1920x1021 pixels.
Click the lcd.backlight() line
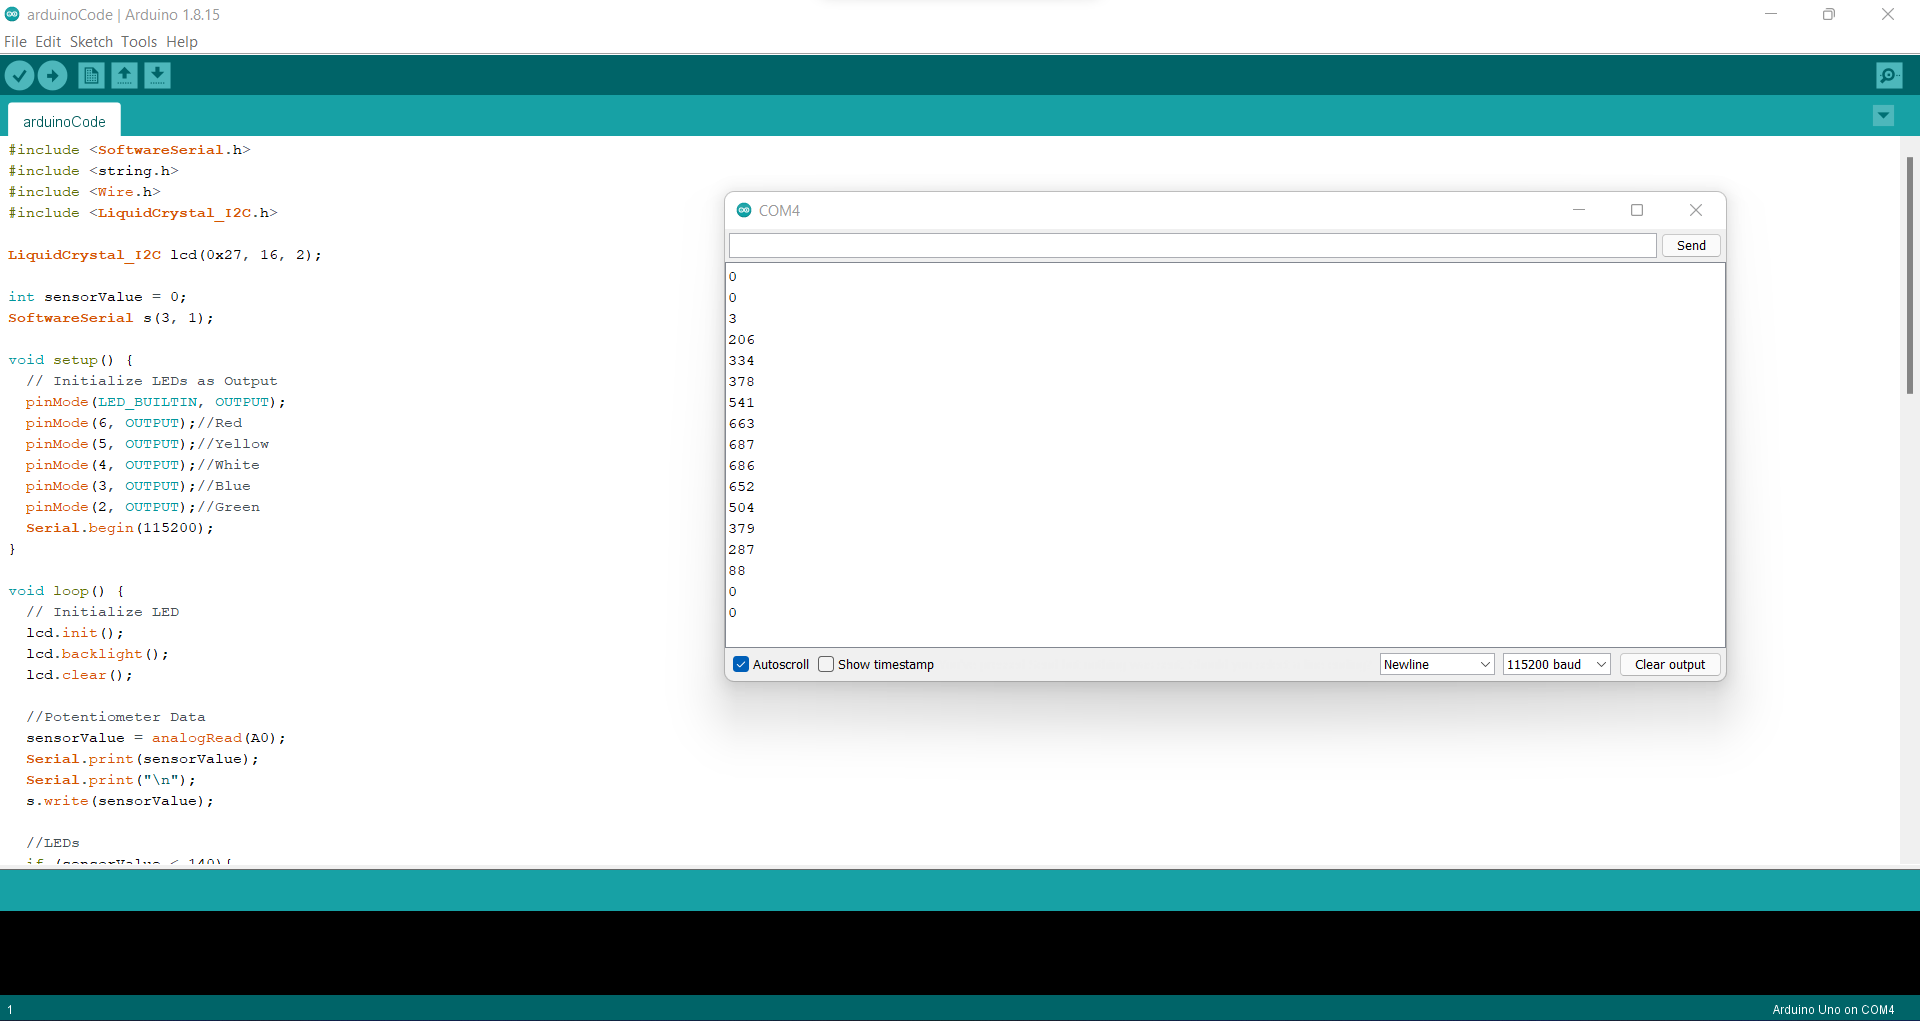[98, 654]
